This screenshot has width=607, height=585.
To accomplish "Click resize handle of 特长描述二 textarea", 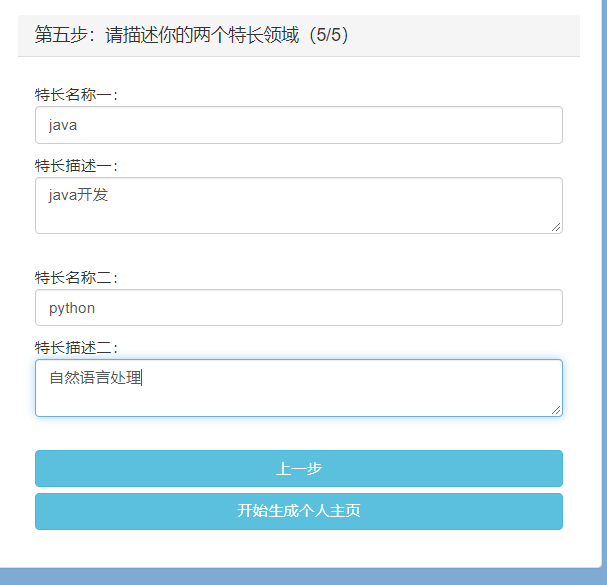I will (556, 409).
